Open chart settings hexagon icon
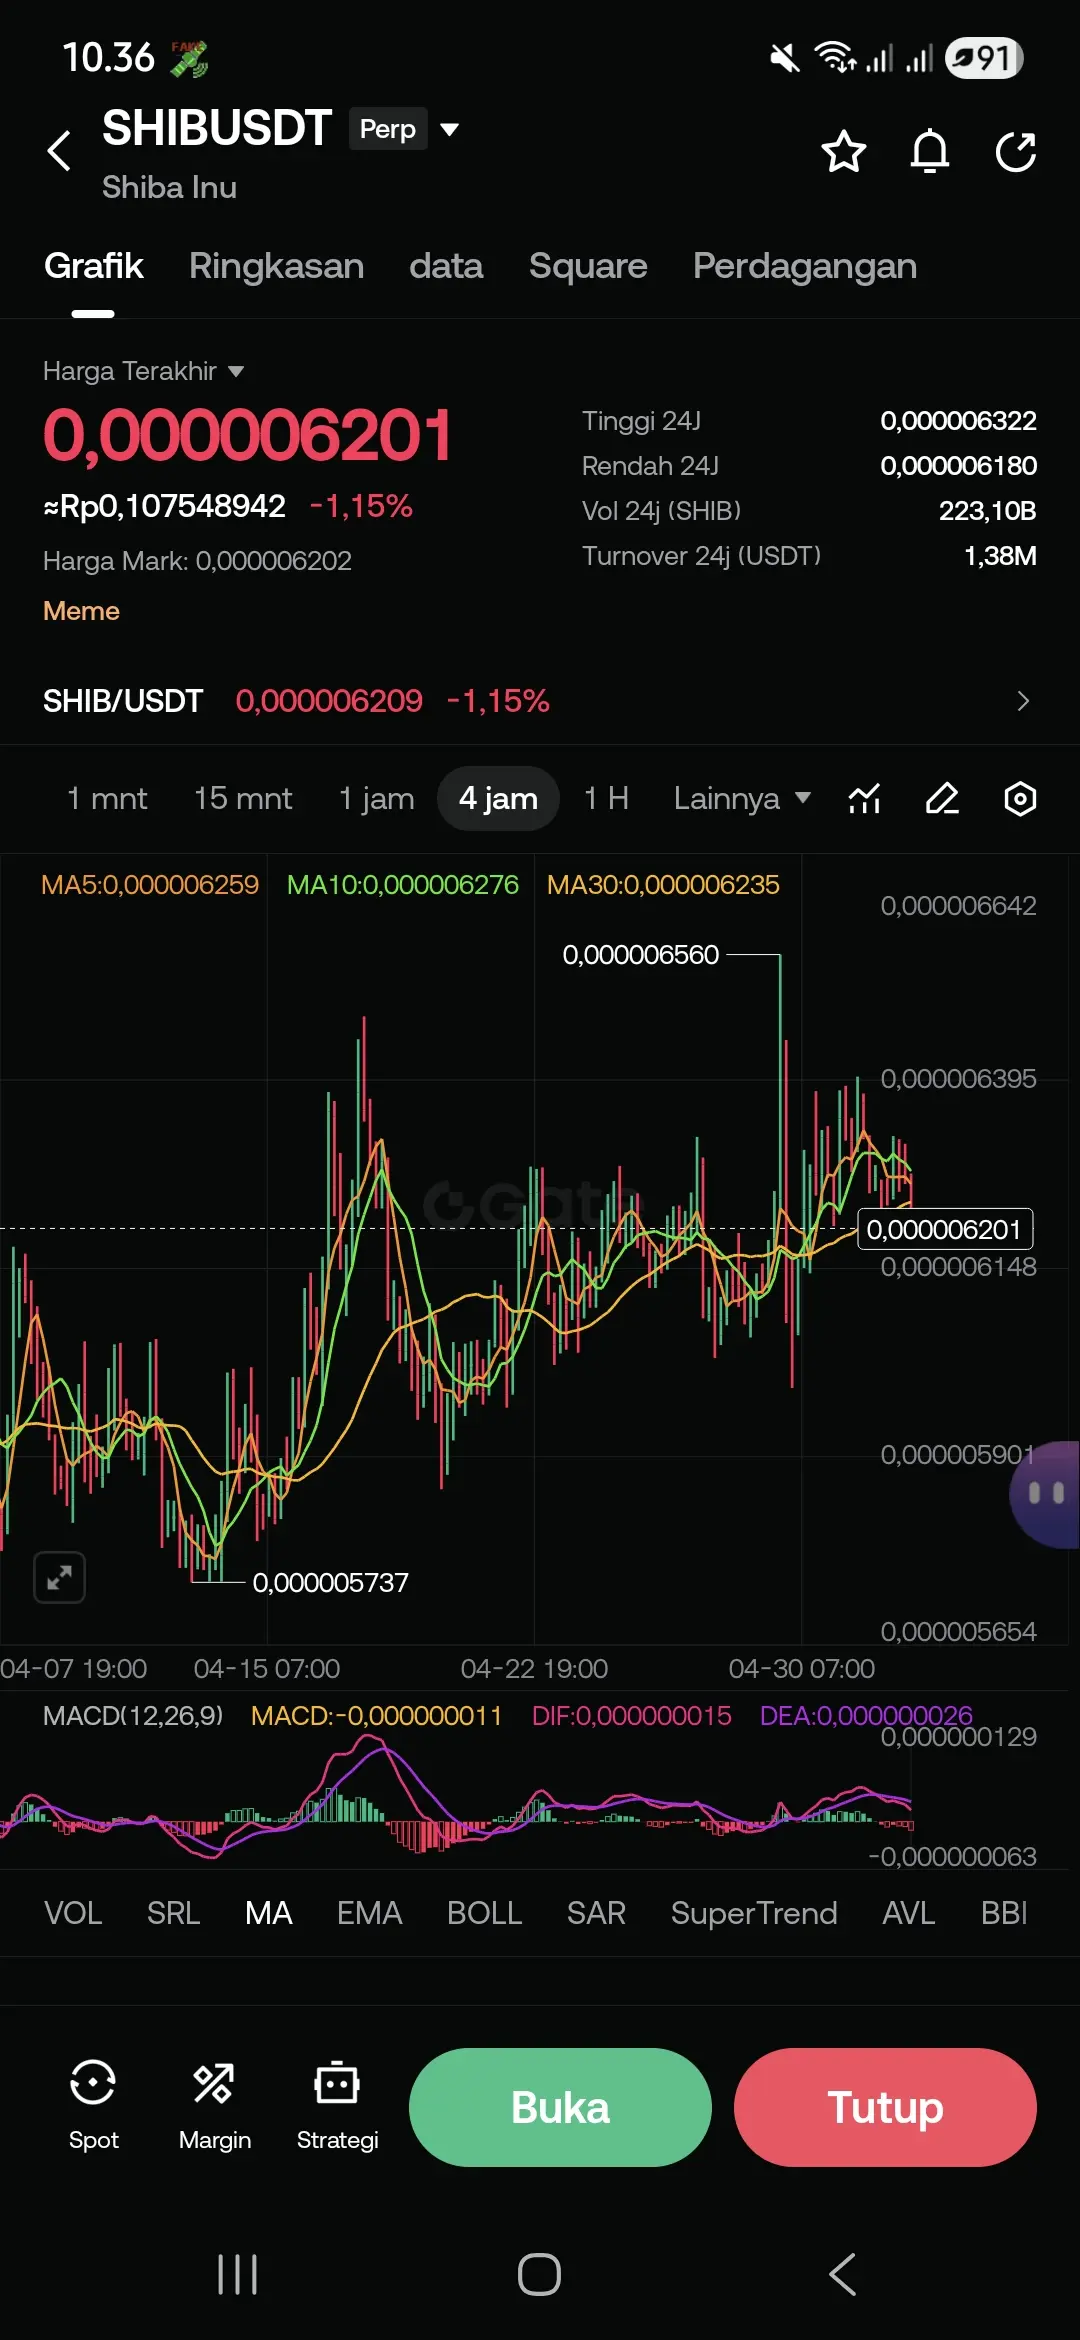Image resolution: width=1080 pixels, height=2340 pixels. coord(1019,798)
